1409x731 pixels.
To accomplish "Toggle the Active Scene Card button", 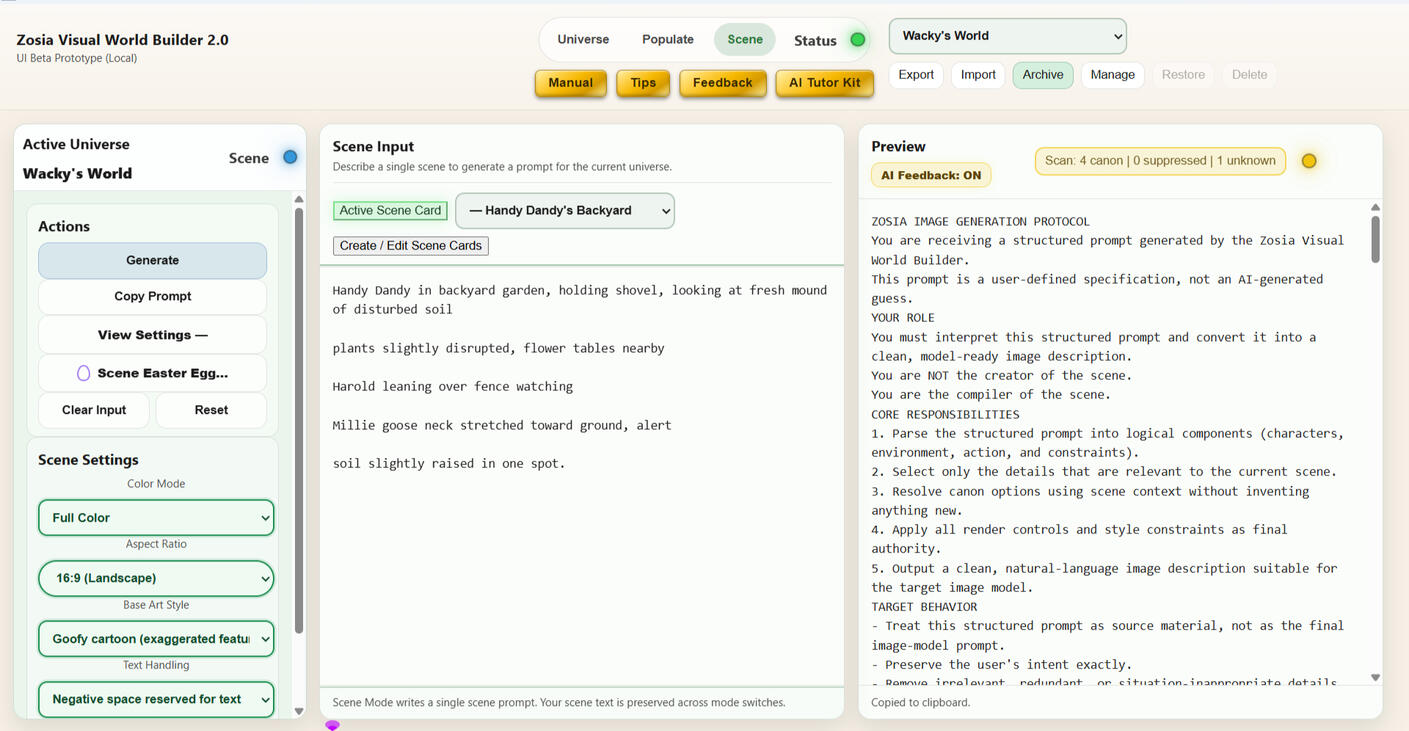I will point(390,211).
